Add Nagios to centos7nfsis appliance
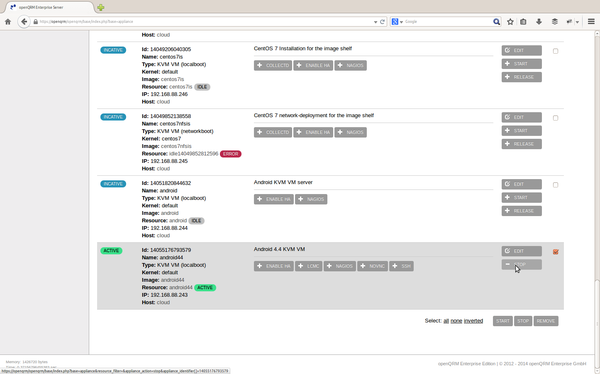This screenshot has height=374, width=600. point(351,132)
